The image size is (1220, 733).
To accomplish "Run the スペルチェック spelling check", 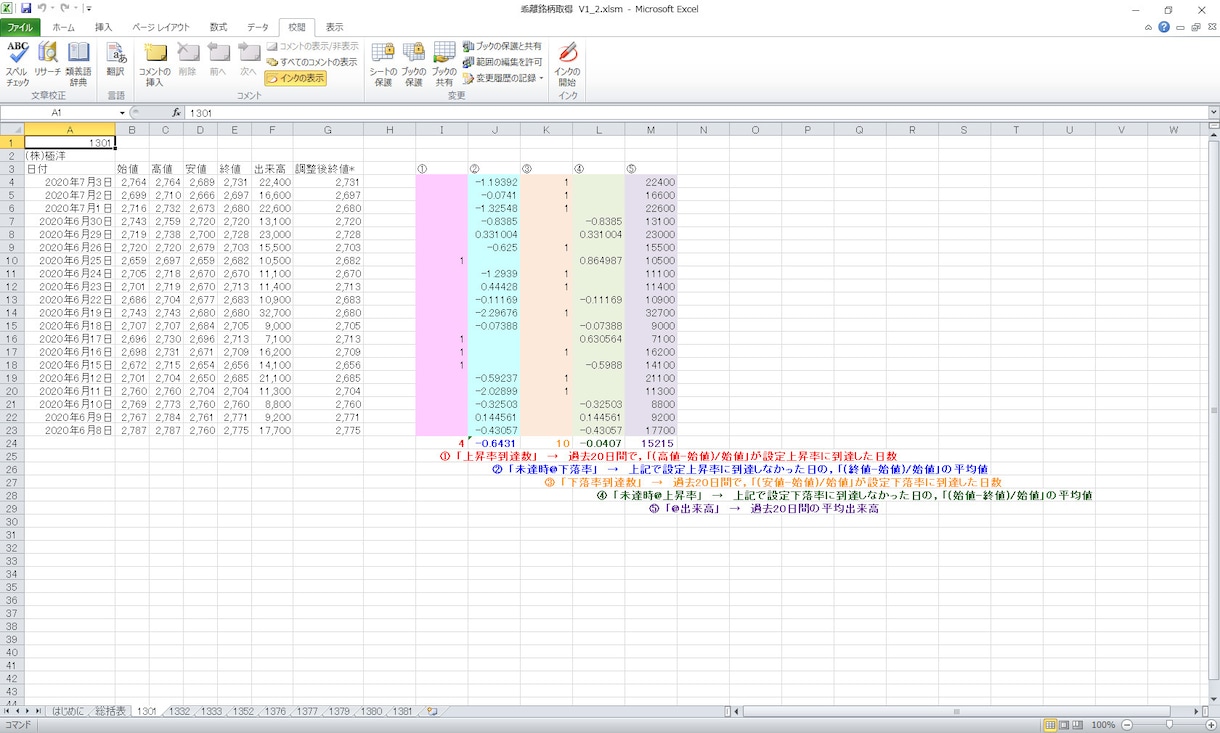I will [x=18, y=65].
